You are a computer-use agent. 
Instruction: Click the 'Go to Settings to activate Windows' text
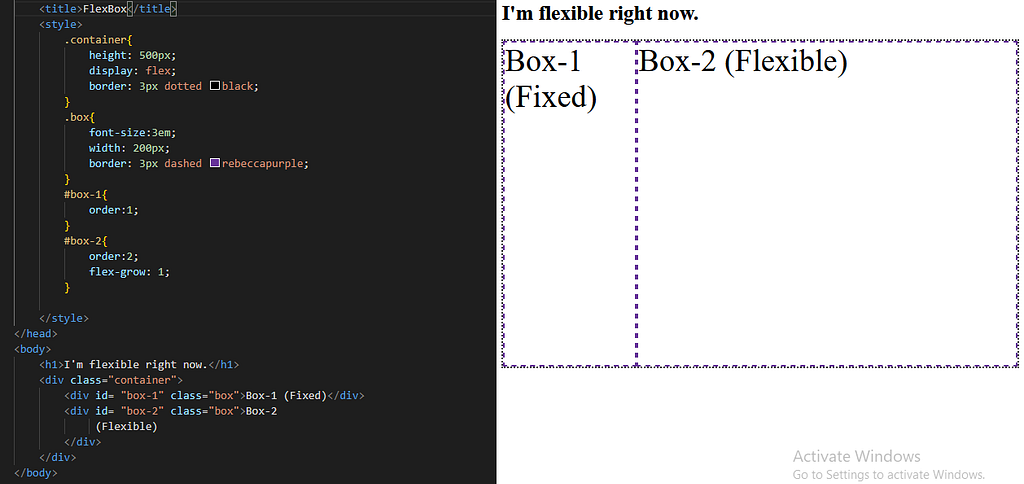click(x=888, y=474)
